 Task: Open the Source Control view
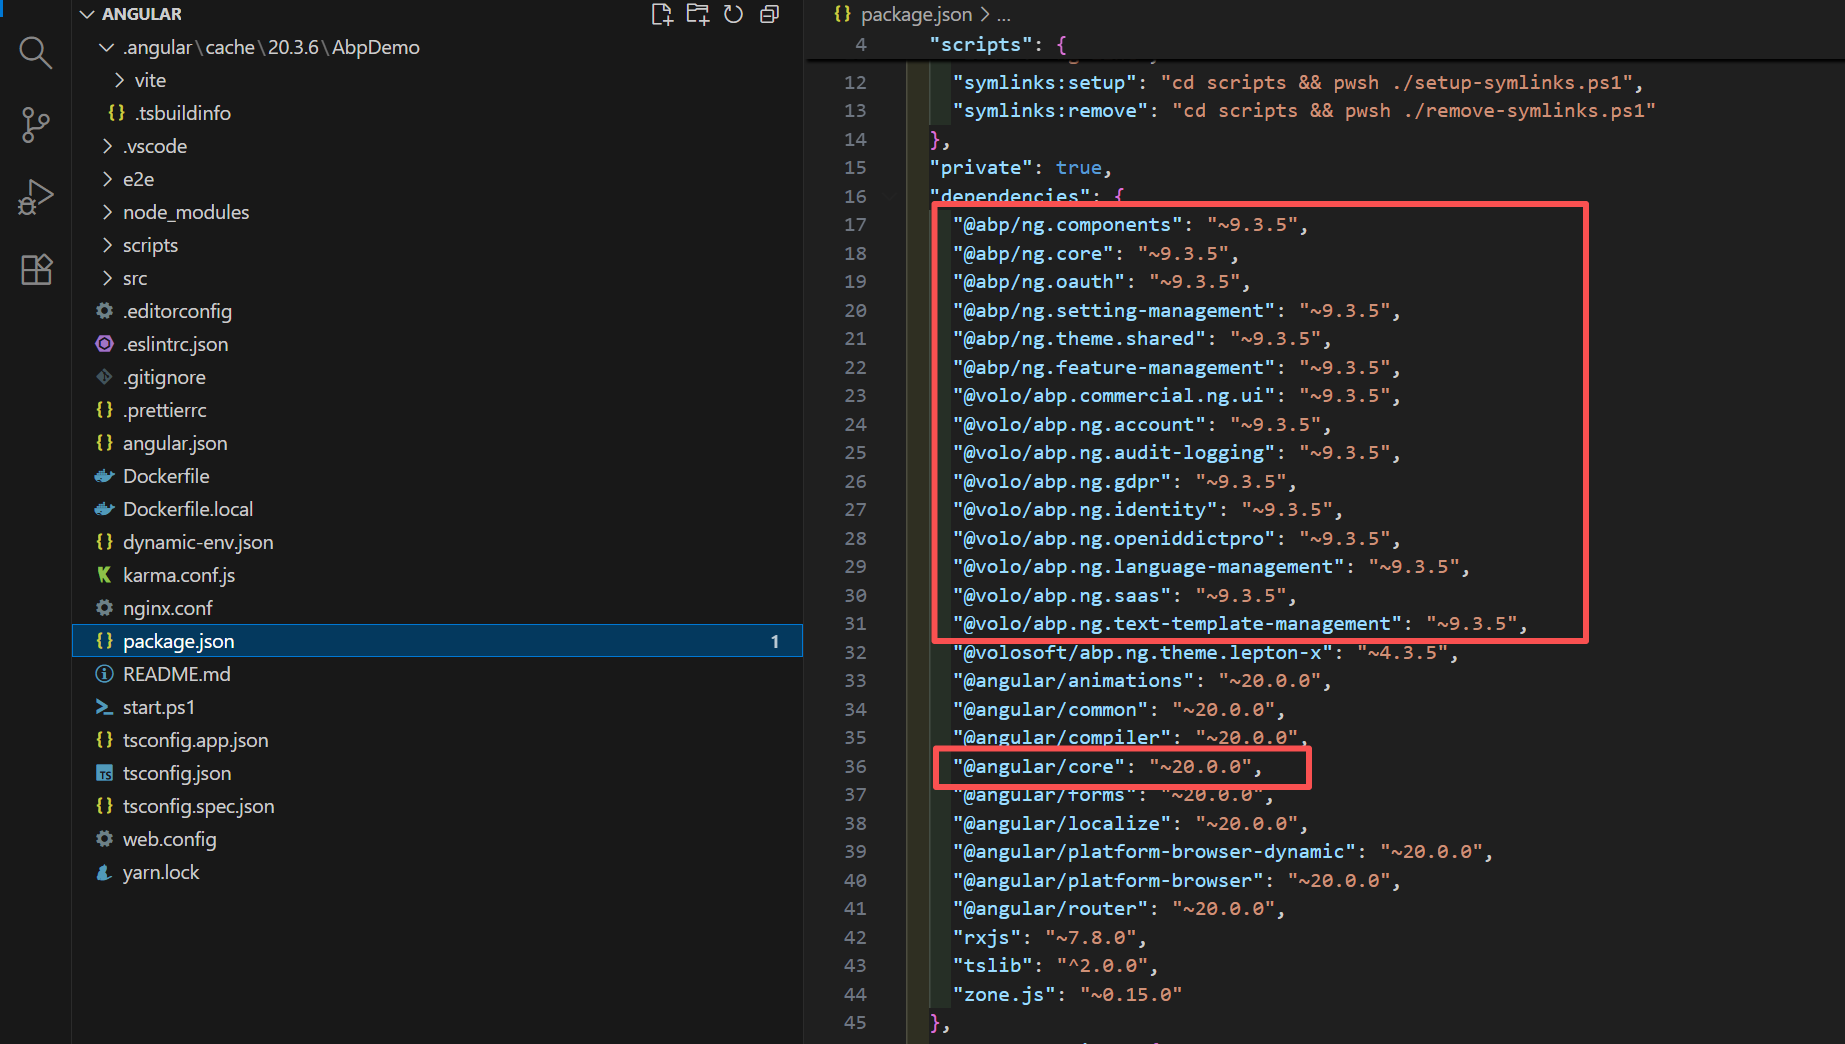[35, 125]
